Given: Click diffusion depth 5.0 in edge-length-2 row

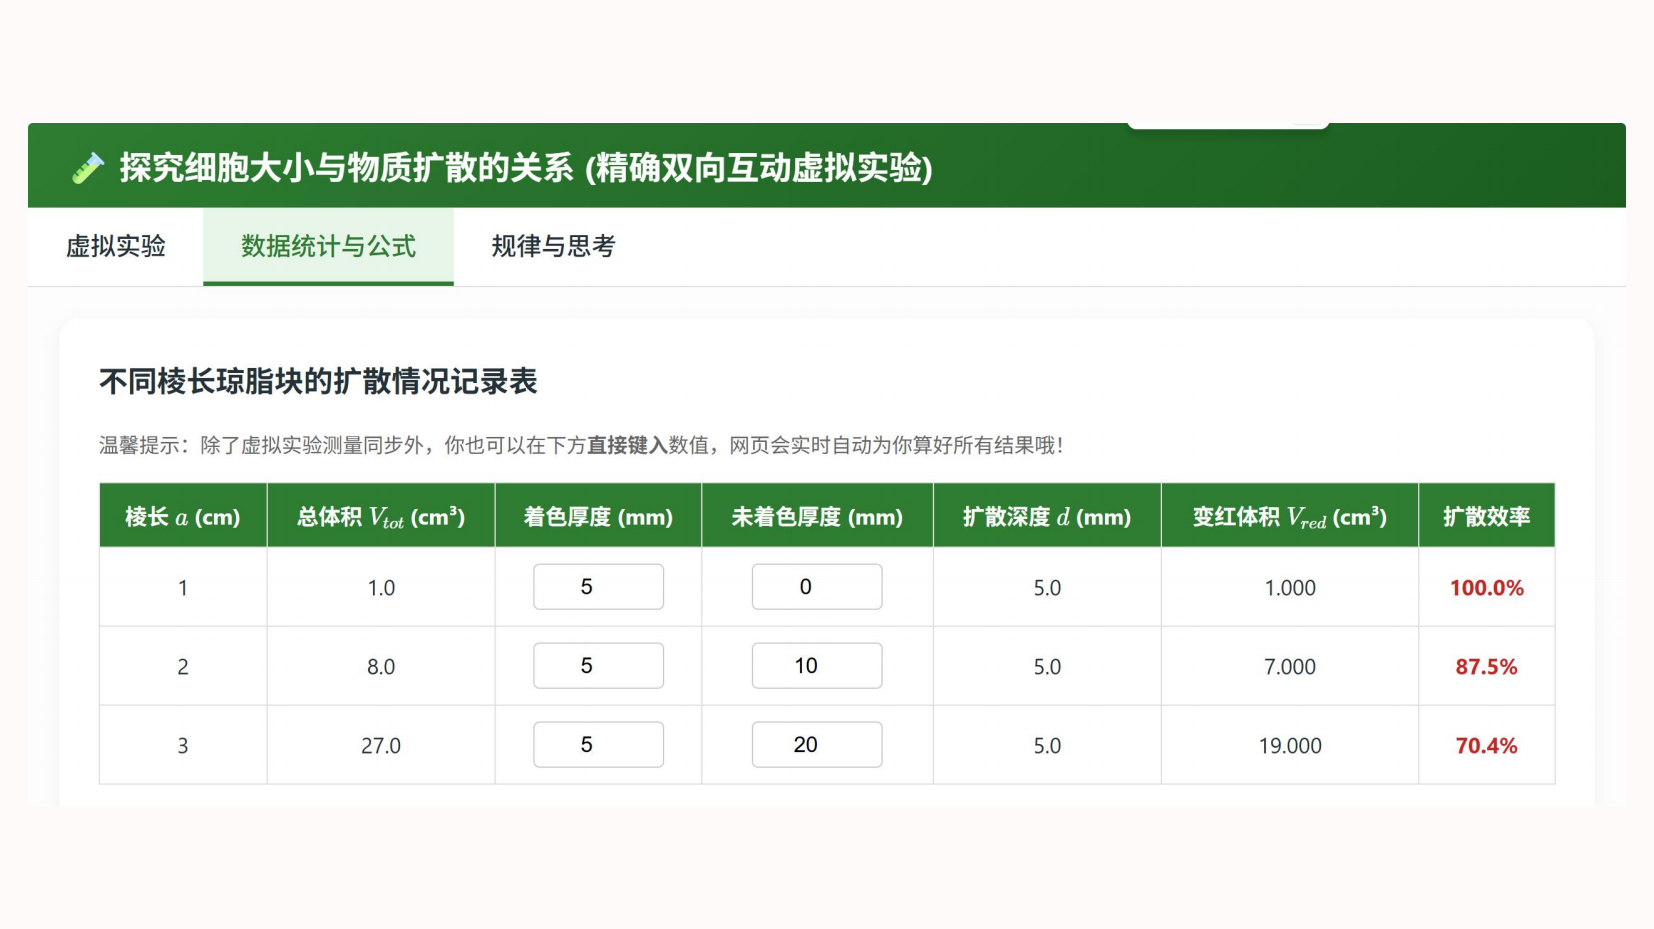Looking at the screenshot, I should pos(1047,667).
